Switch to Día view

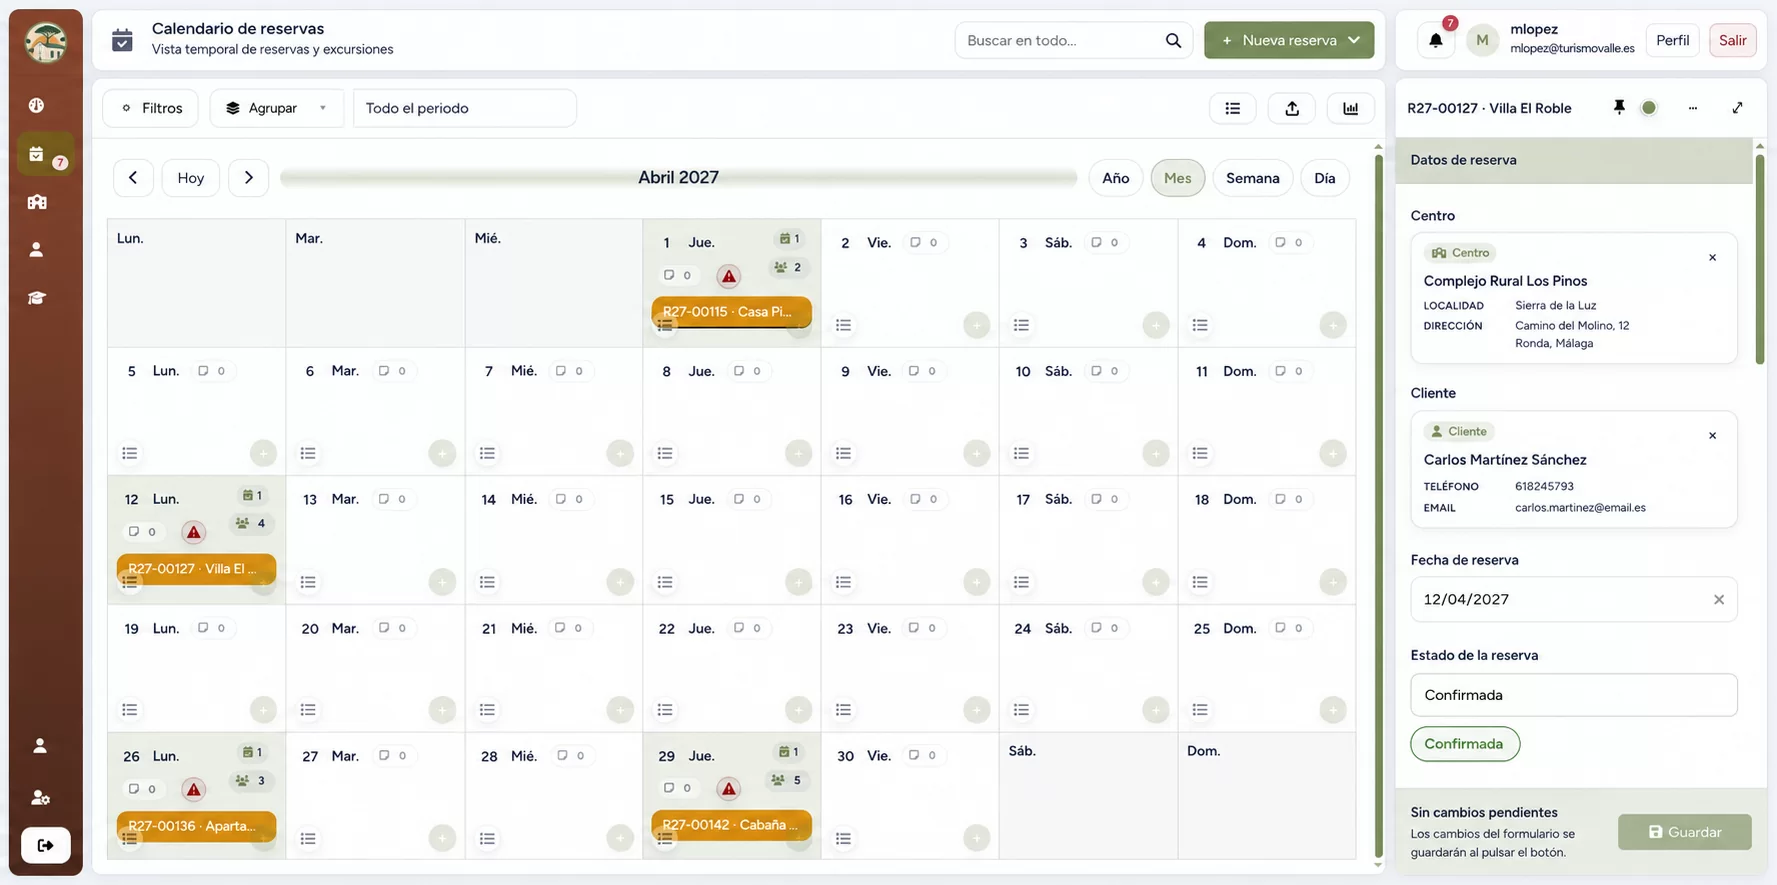click(1325, 178)
